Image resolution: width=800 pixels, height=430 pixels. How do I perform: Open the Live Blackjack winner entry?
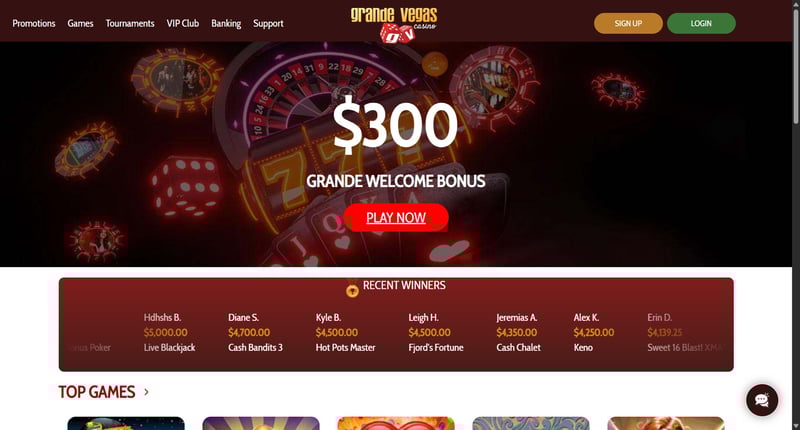(169, 347)
